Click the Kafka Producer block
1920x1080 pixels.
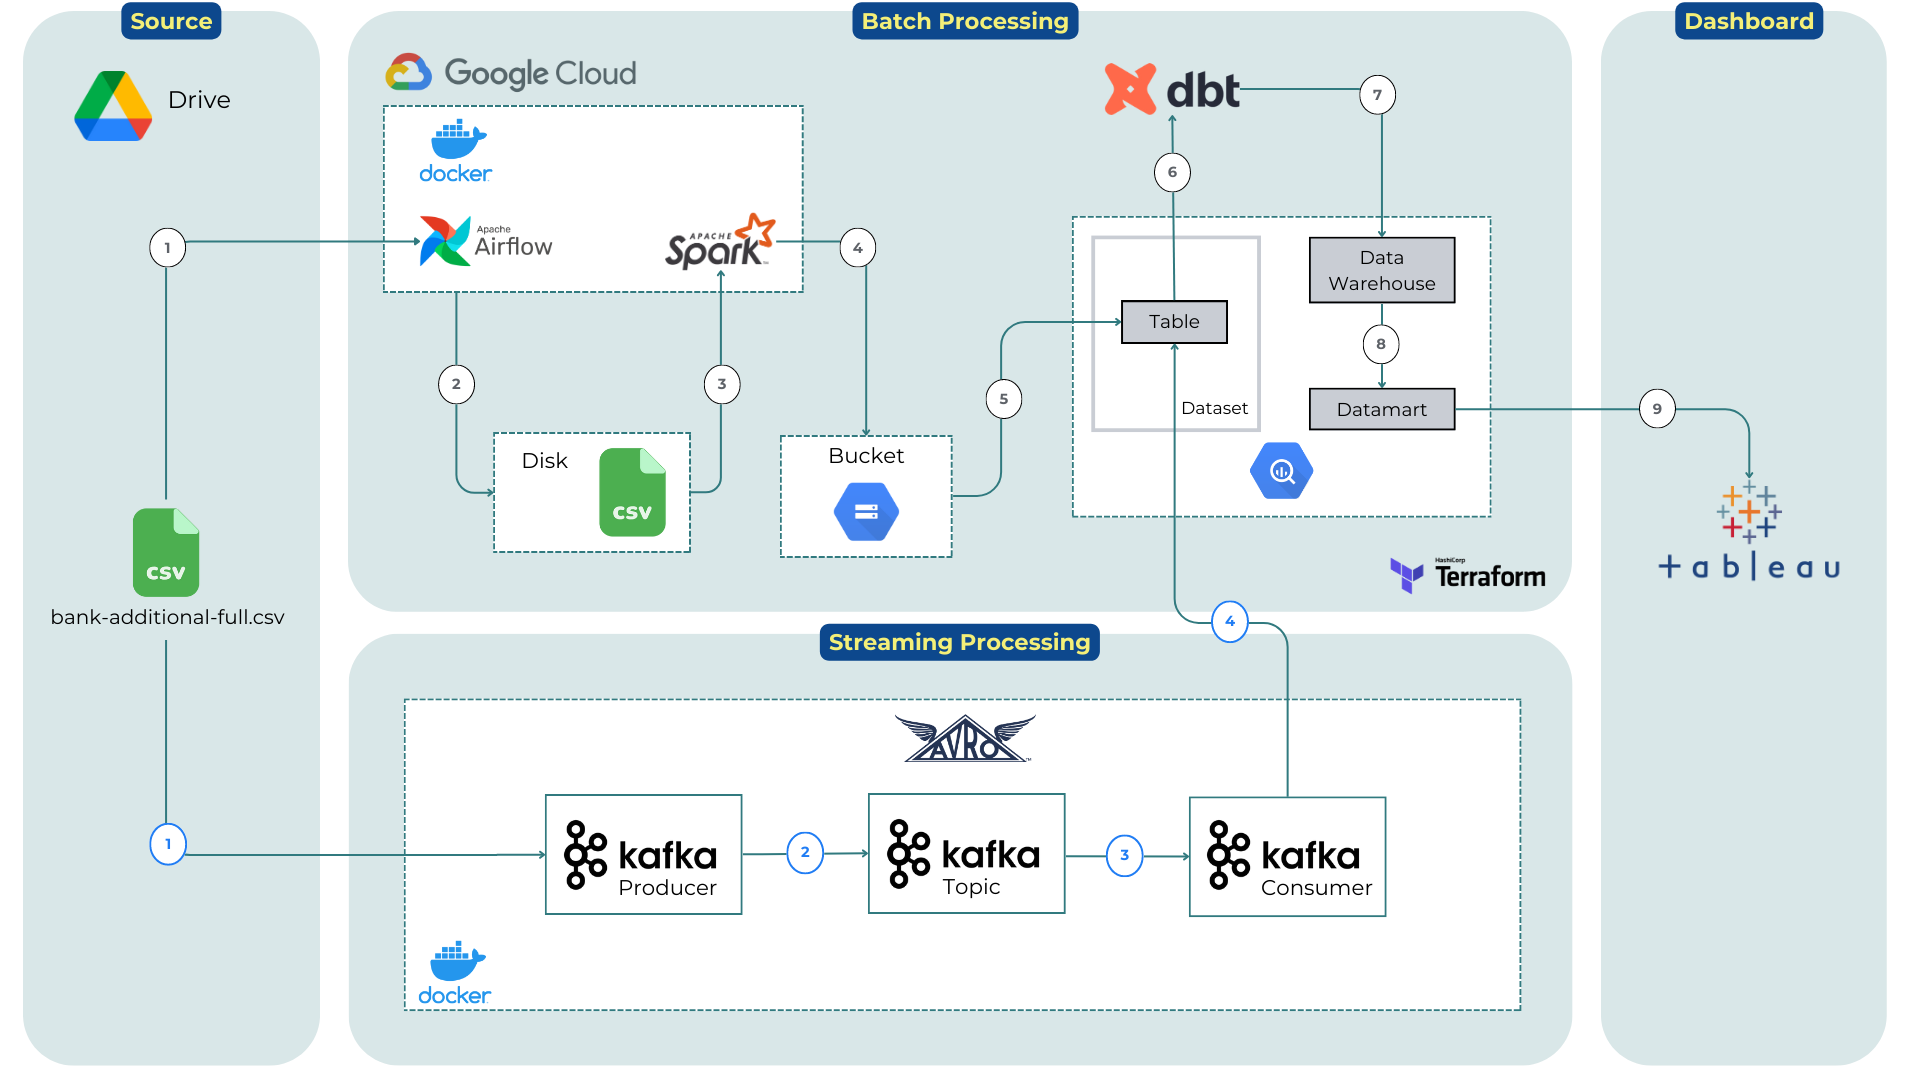click(643, 855)
